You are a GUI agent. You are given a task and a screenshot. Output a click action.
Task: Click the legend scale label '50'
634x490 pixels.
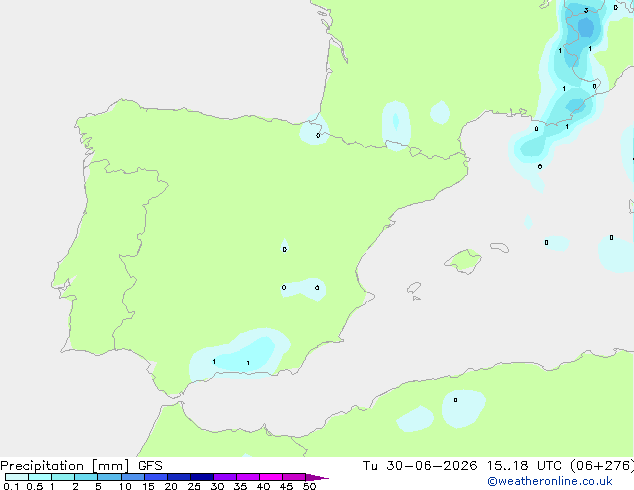click(309, 486)
